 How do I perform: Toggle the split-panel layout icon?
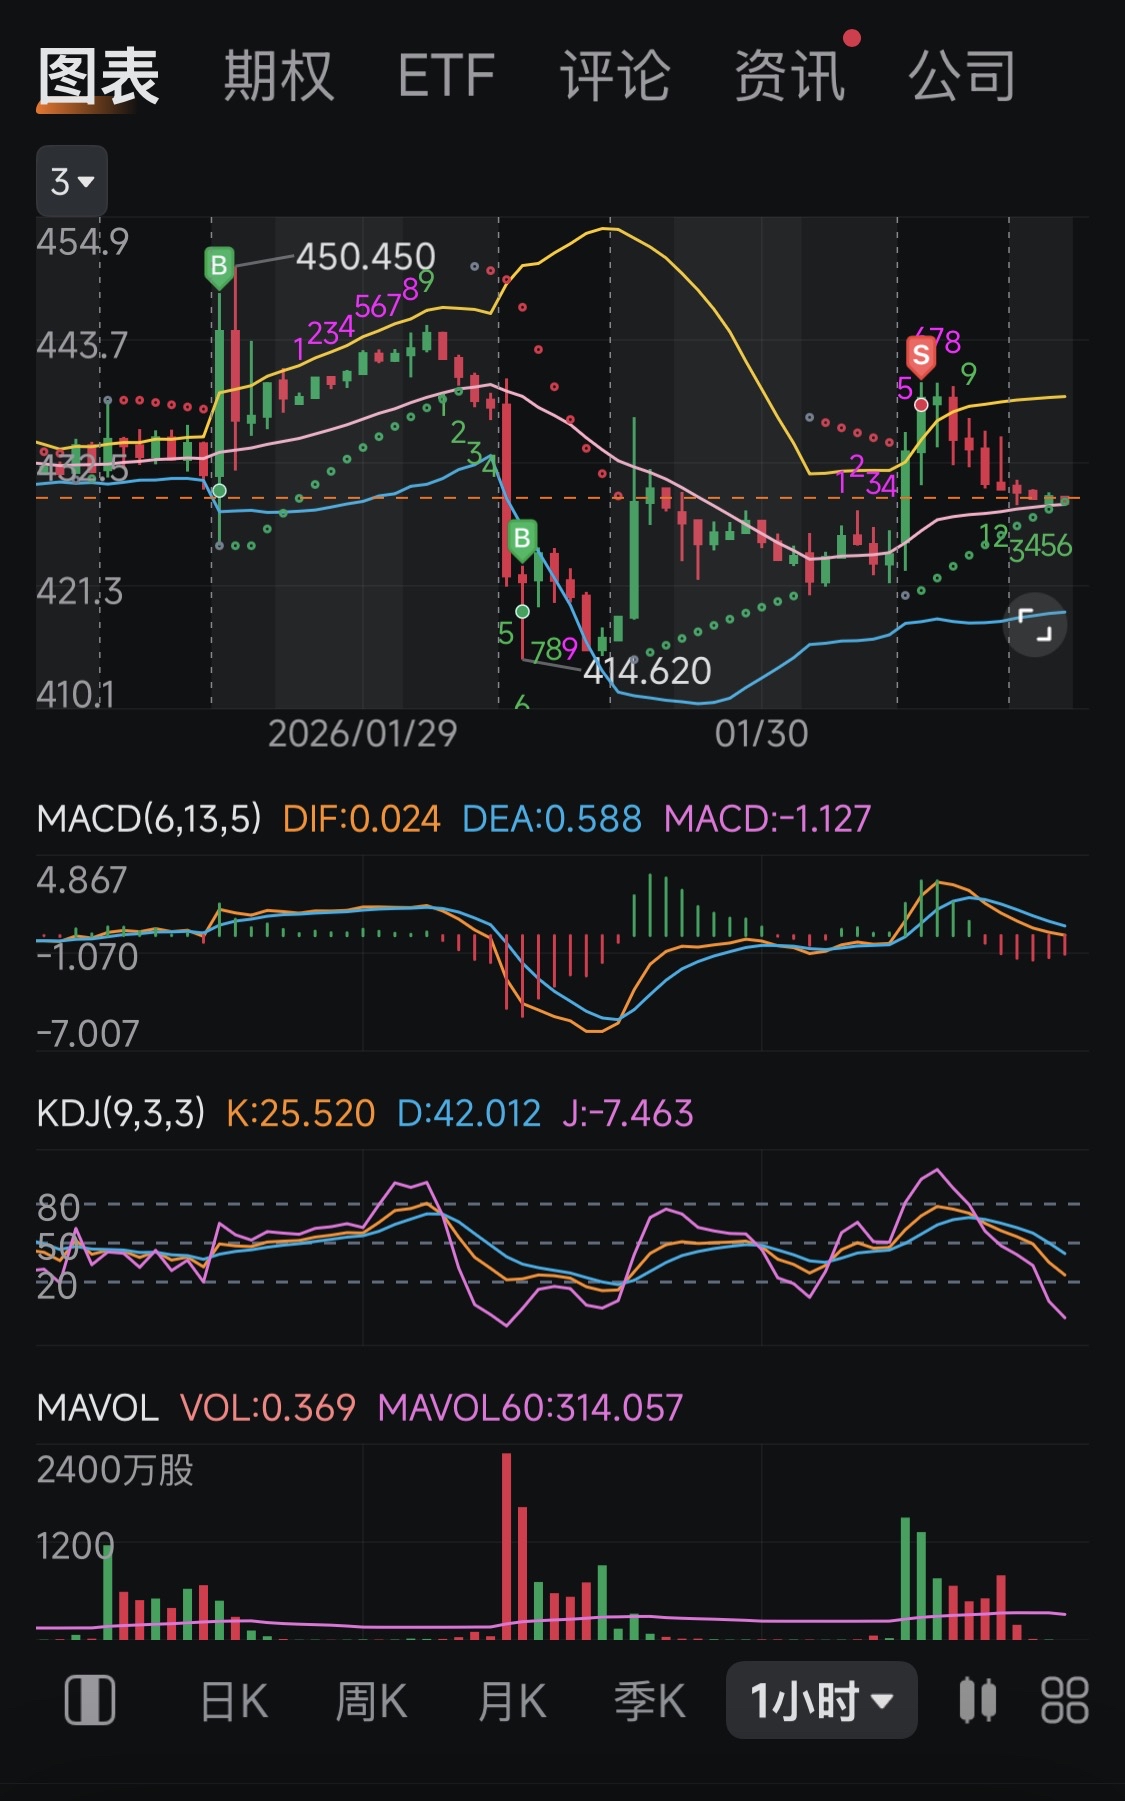(90, 1700)
